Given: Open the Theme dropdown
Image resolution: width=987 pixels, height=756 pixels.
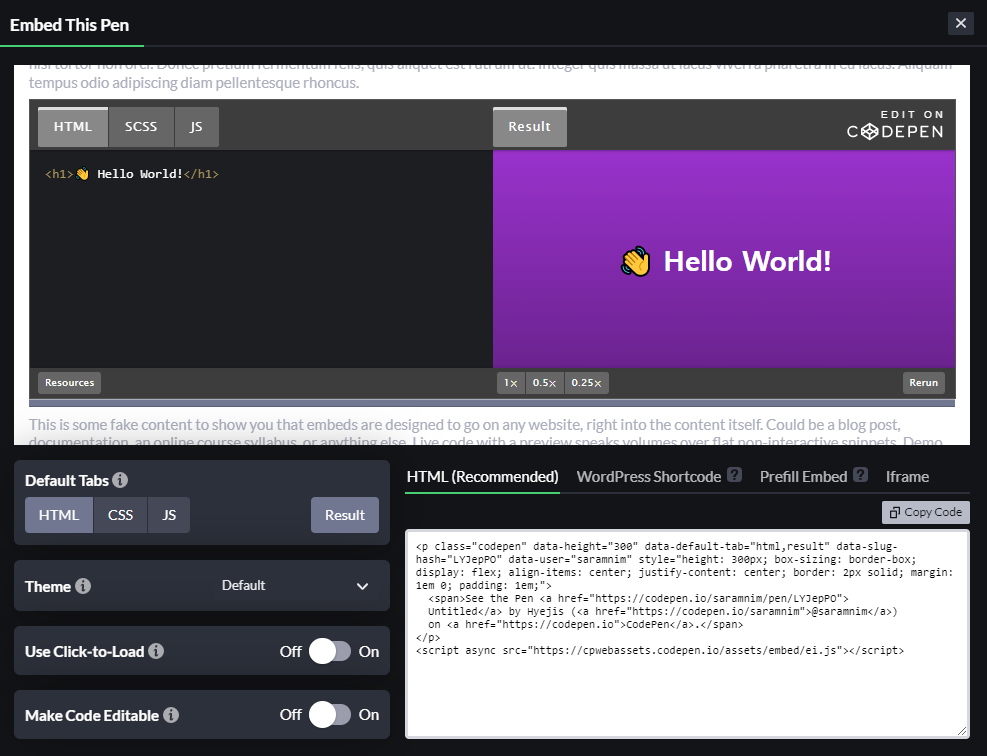Looking at the screenshot, I should pyautogui.click(x=295, y=585).
